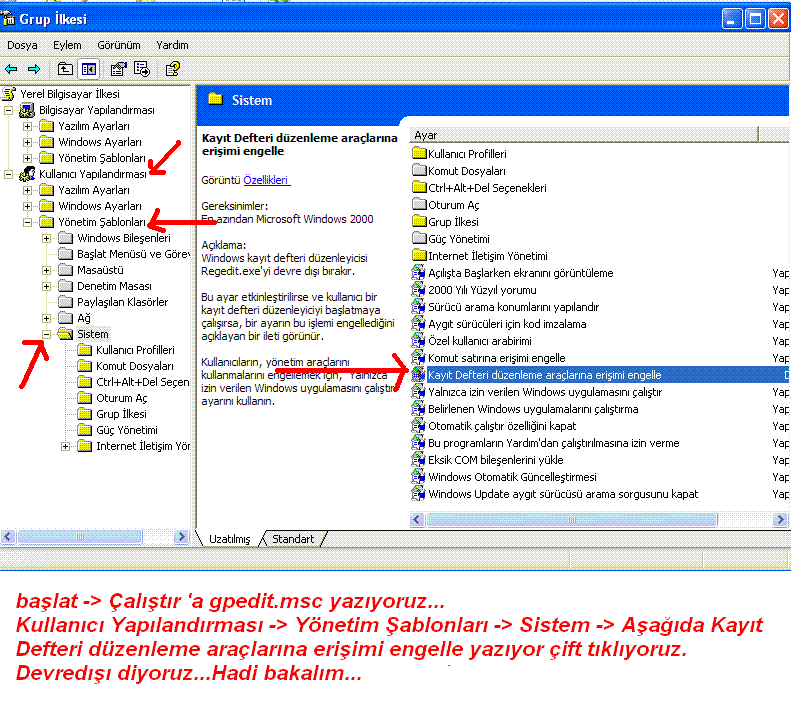Click left arrow of the settings list scrollbar

(x=417, y=519)
